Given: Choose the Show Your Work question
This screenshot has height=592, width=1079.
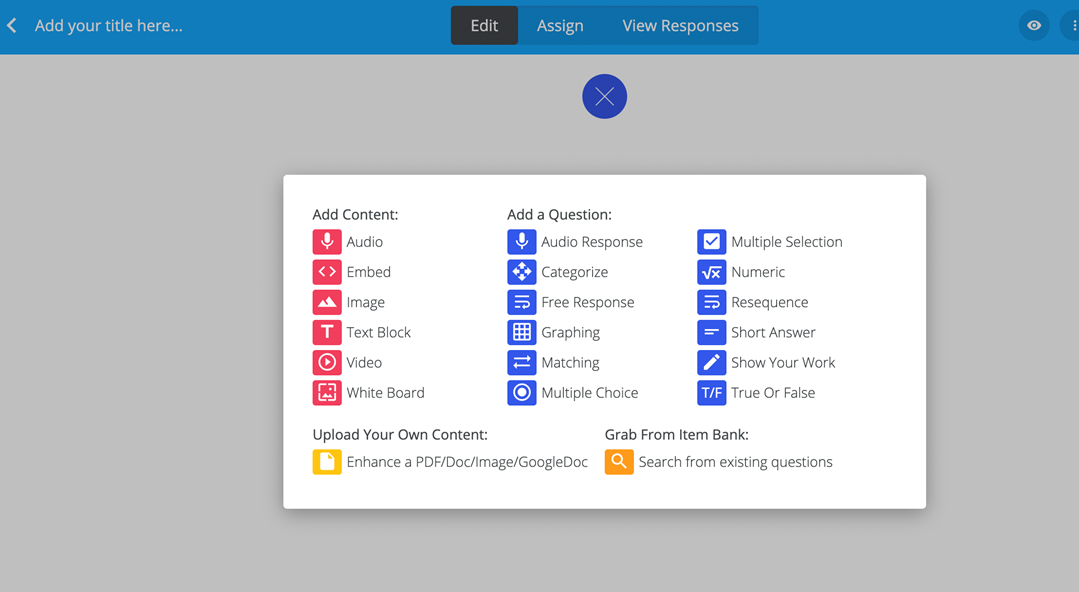Looking at the screenshot, I should [766, 363].
